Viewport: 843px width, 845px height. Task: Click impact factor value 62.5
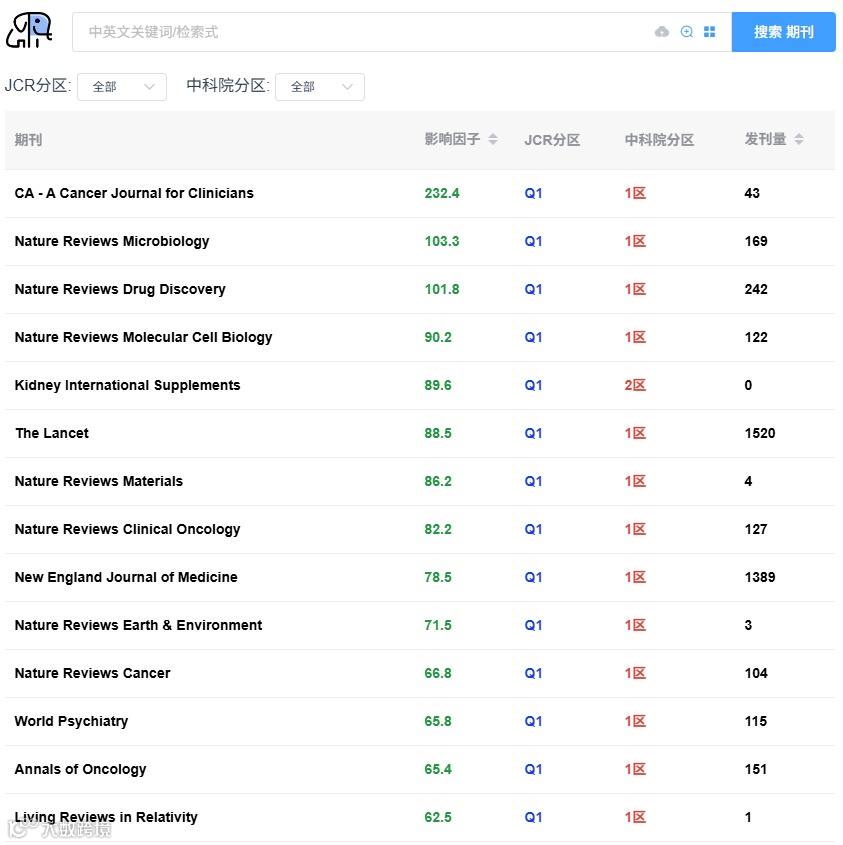click(x=438, y=817)
